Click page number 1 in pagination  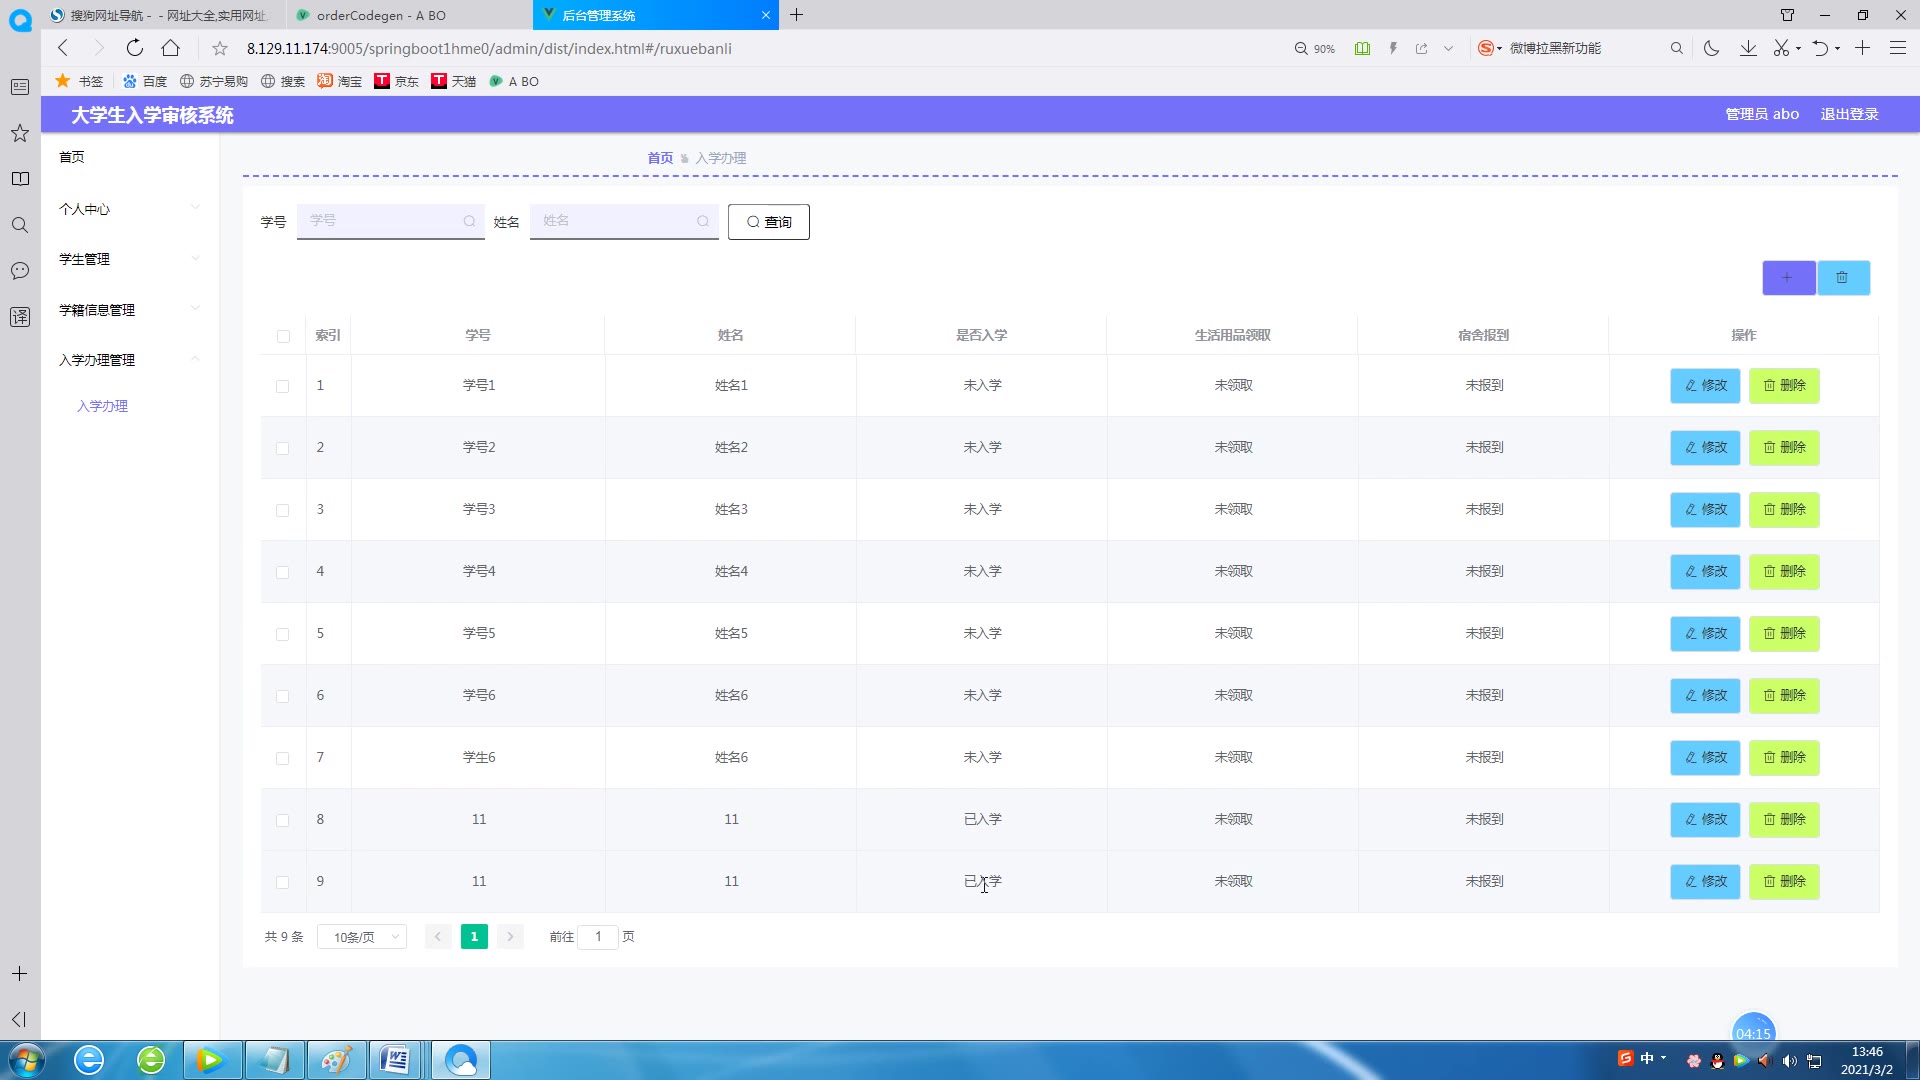474,937
